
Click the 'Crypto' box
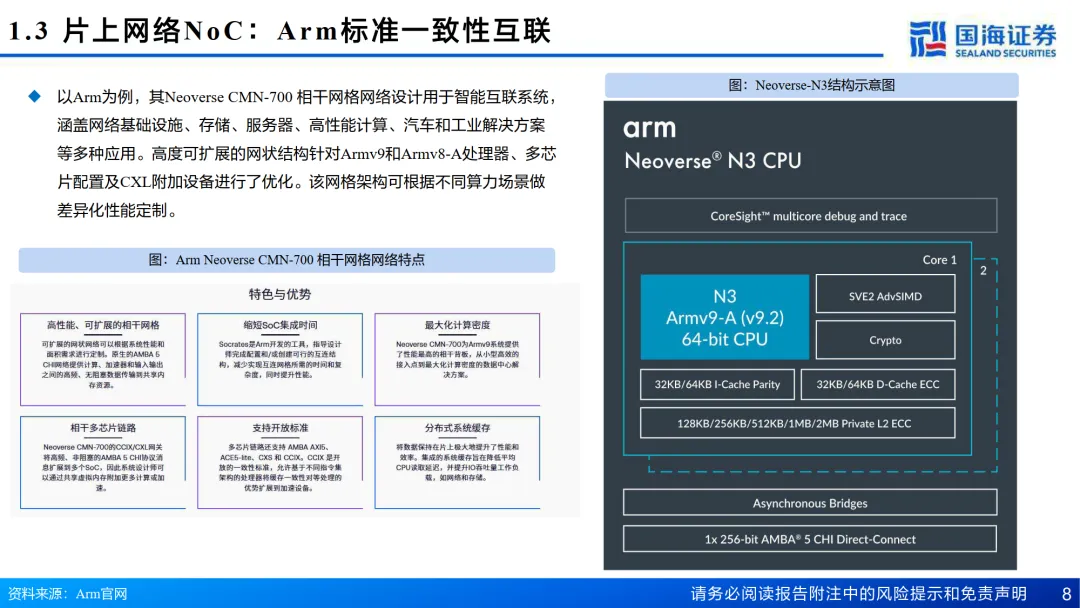point(885,340)
